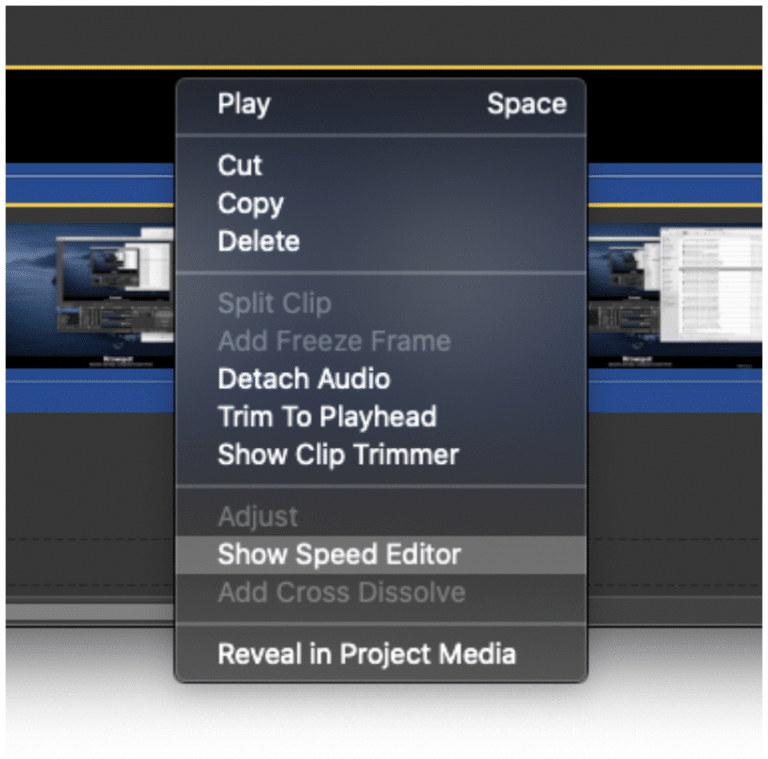Choose Trim To Playhead
Screen dimensions: 768x759
[x=381, y=417]
